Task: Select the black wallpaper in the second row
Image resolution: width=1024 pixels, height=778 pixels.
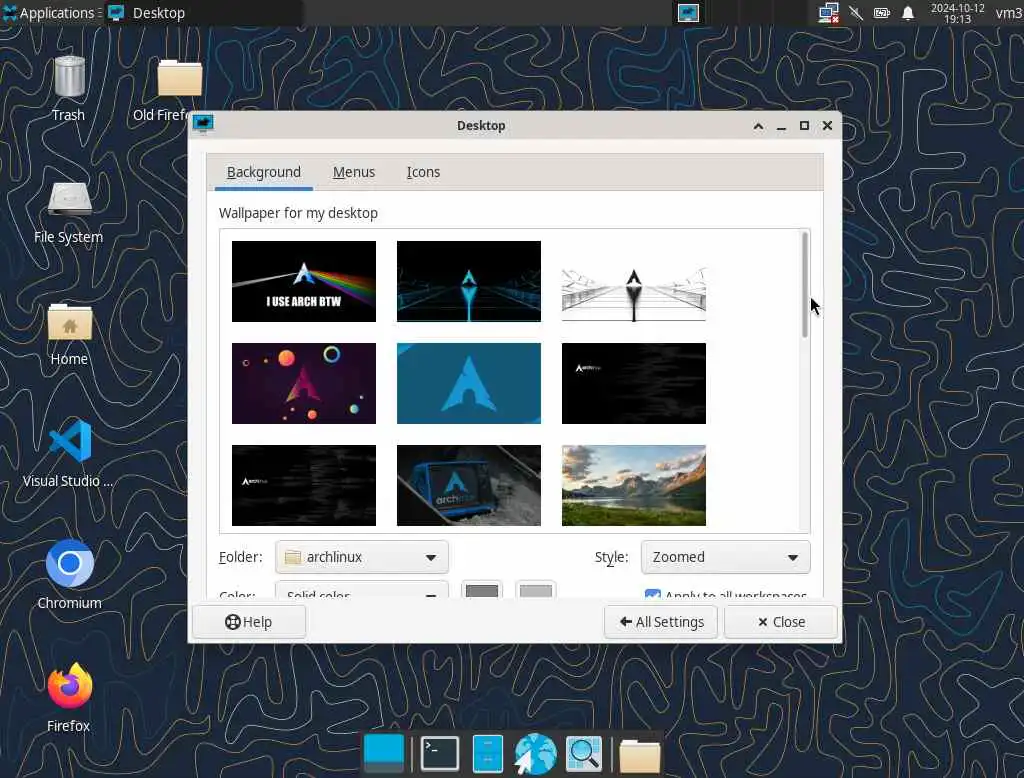Action: tap(633, 383)
